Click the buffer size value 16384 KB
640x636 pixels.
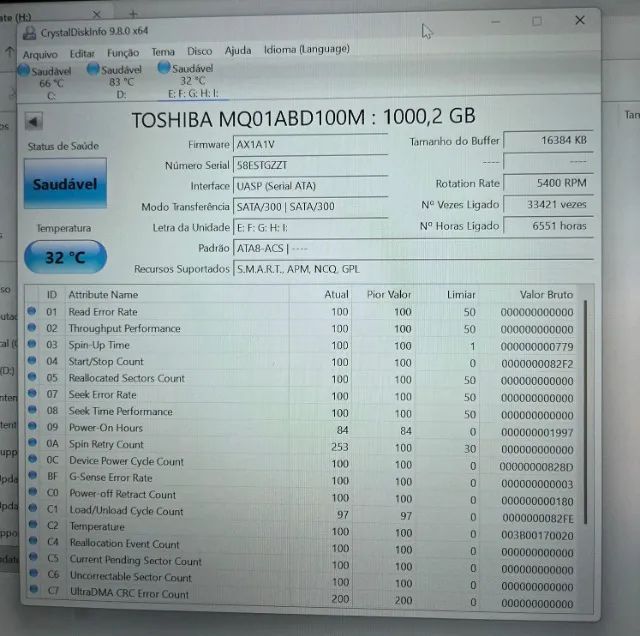(548, 140)
